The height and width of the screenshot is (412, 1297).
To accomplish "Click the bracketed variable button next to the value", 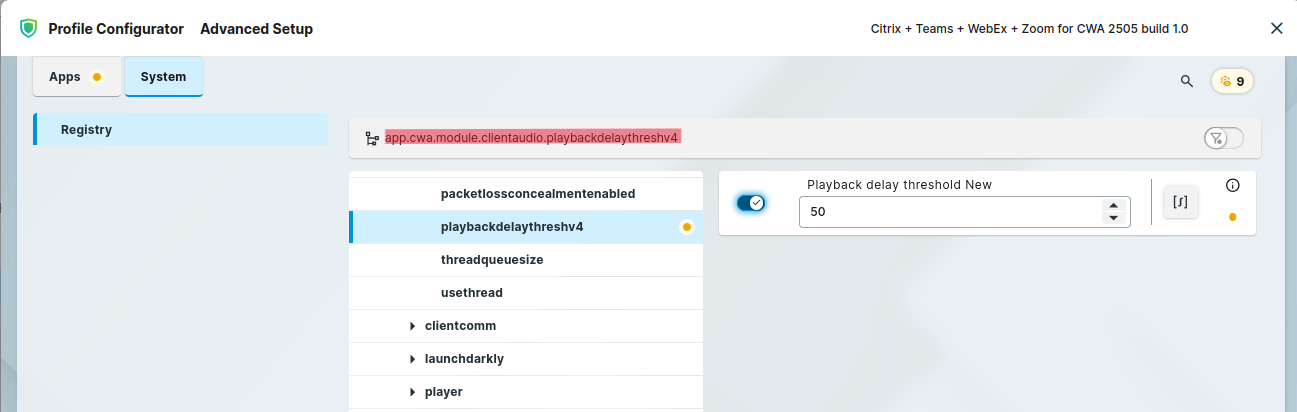I will click(x=1181, y=202).
